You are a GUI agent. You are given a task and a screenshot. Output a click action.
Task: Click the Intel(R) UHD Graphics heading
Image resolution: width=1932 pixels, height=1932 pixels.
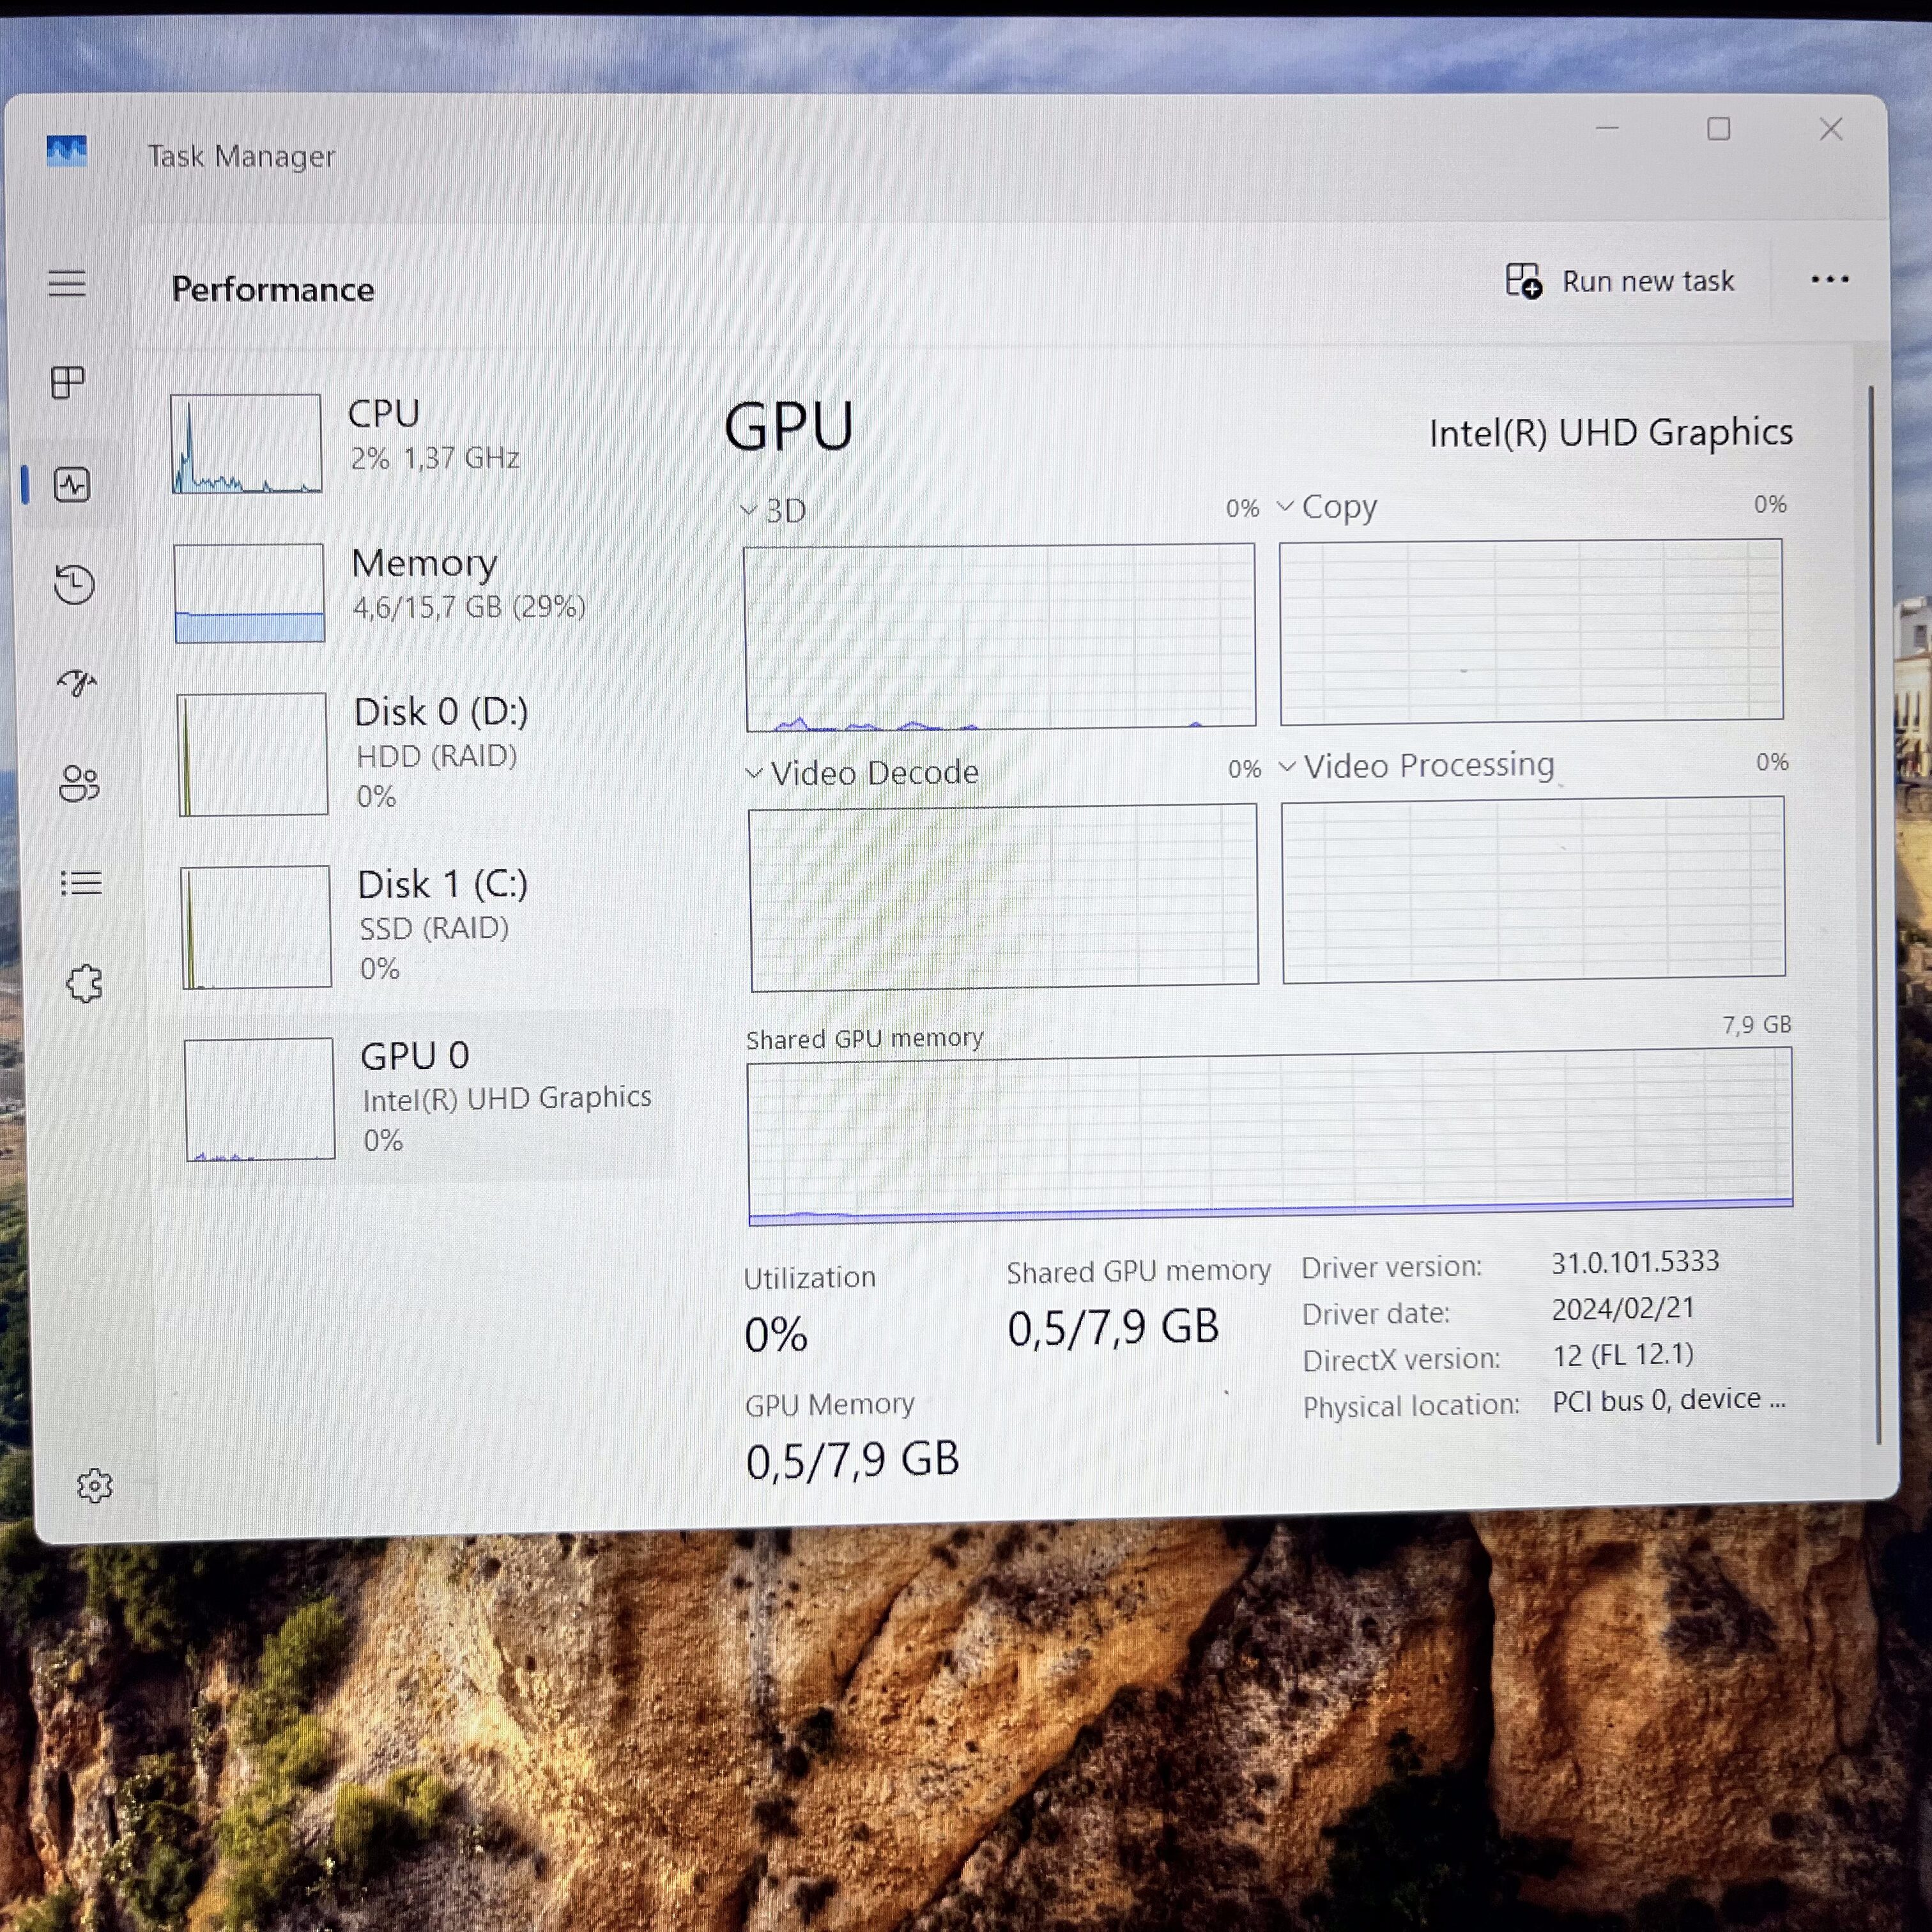point(1610,433)
